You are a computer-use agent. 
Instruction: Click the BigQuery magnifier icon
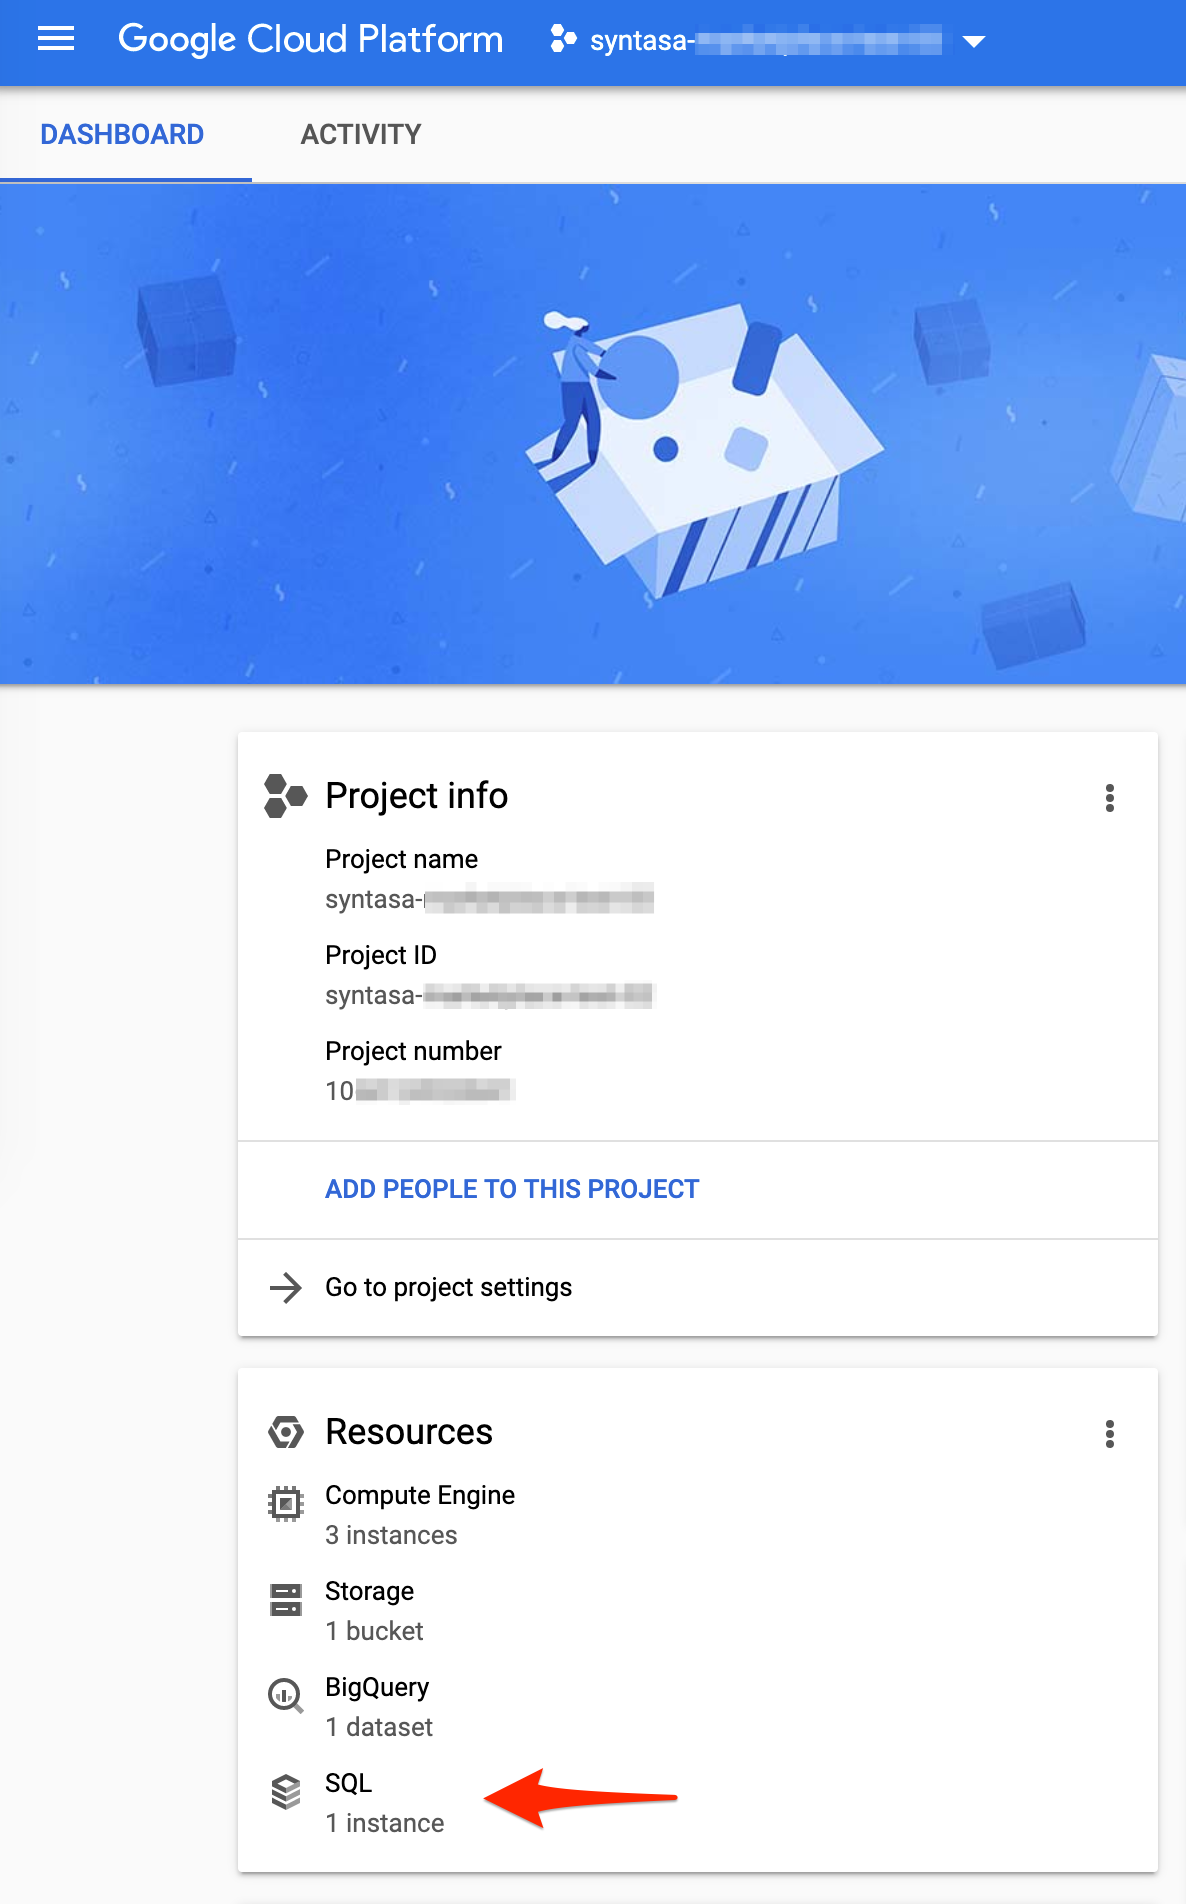pos(286,1695)
